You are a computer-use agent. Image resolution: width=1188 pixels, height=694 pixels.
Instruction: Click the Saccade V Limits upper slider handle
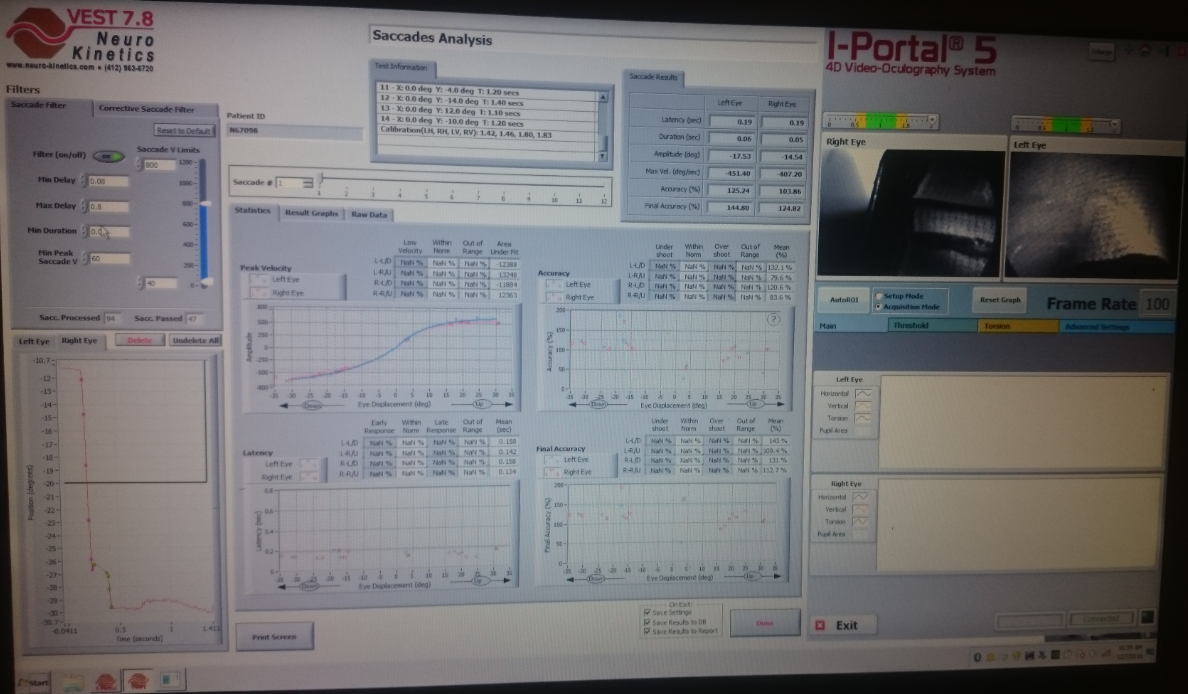click(205, 204)
